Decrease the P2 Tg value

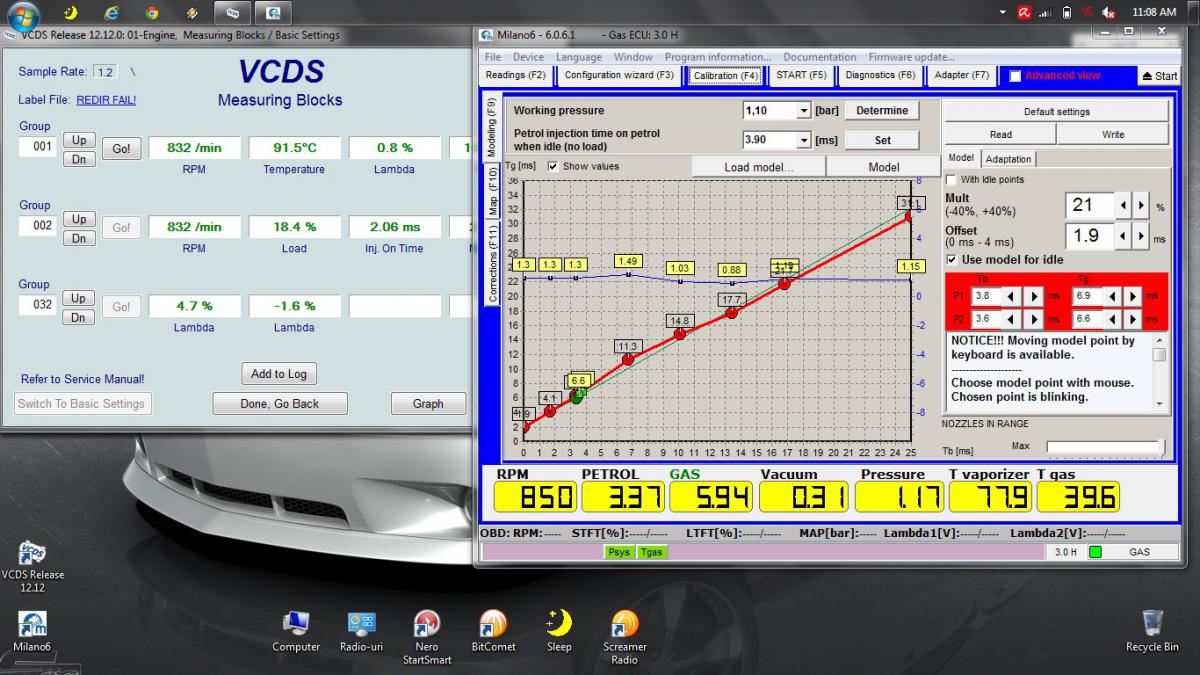coord(1113,319)
